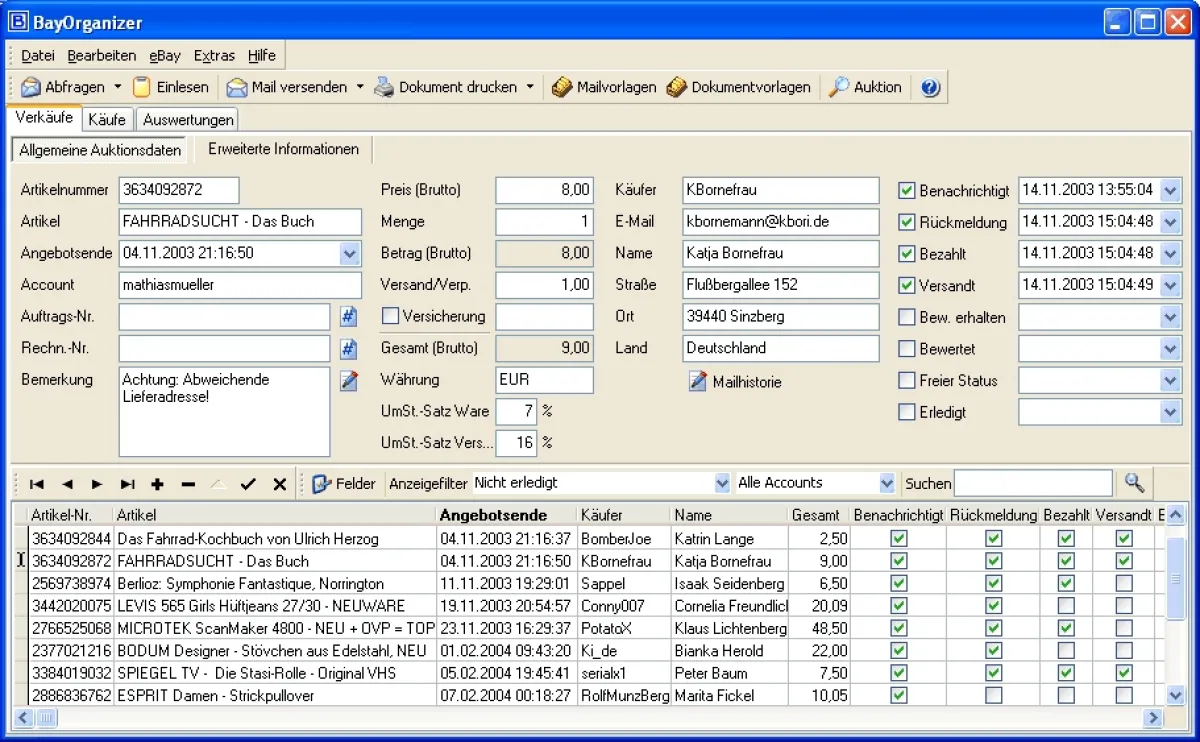The height and width of the screenshot is (742, 1200).
Task: Click the Mailhistorie button
Action: [735, 381]
